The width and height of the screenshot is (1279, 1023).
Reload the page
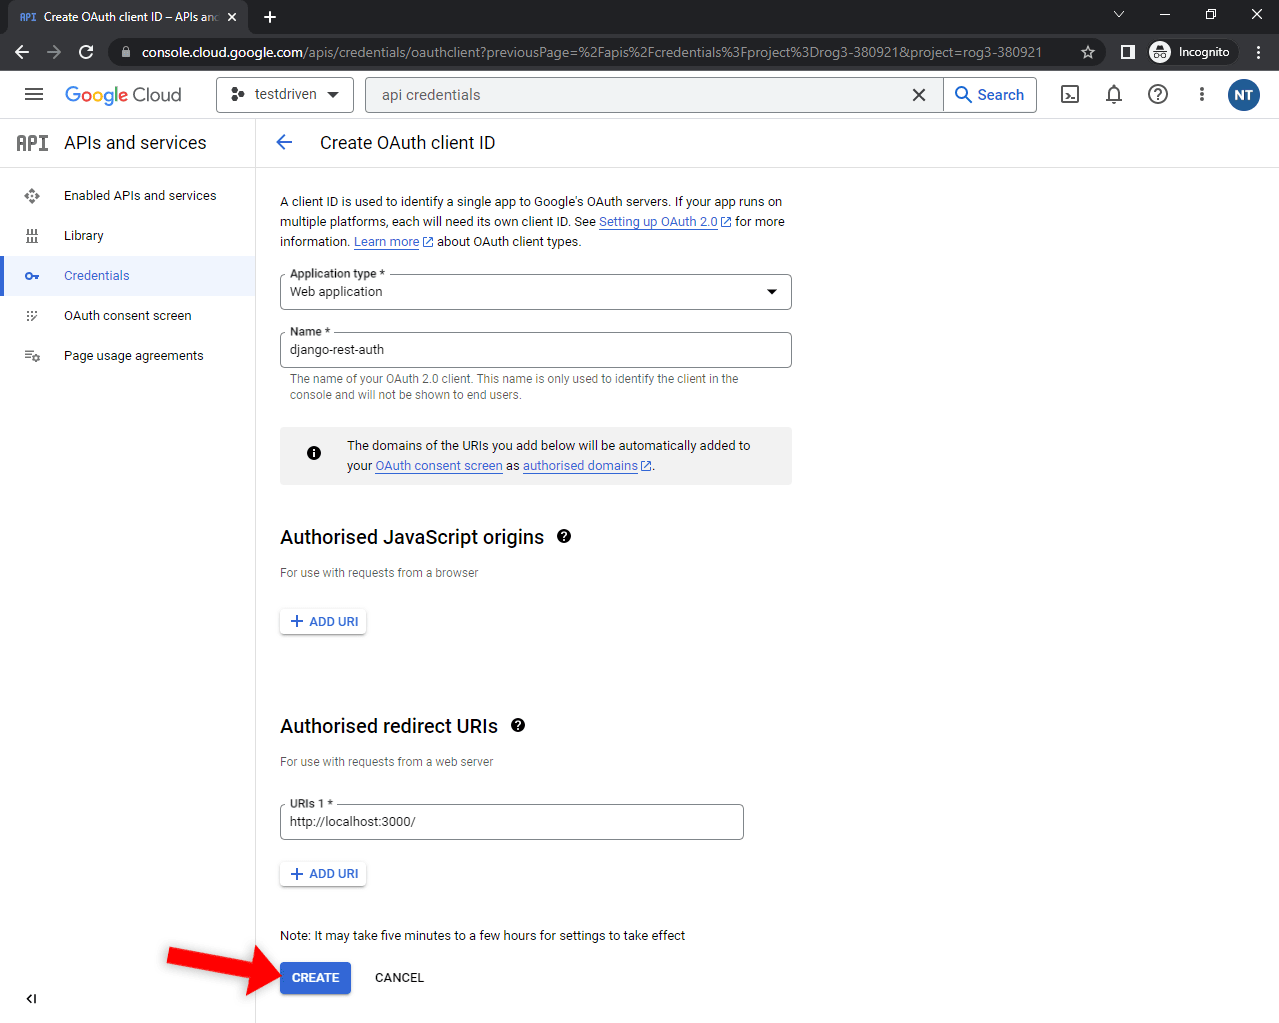tap(86, 52)
